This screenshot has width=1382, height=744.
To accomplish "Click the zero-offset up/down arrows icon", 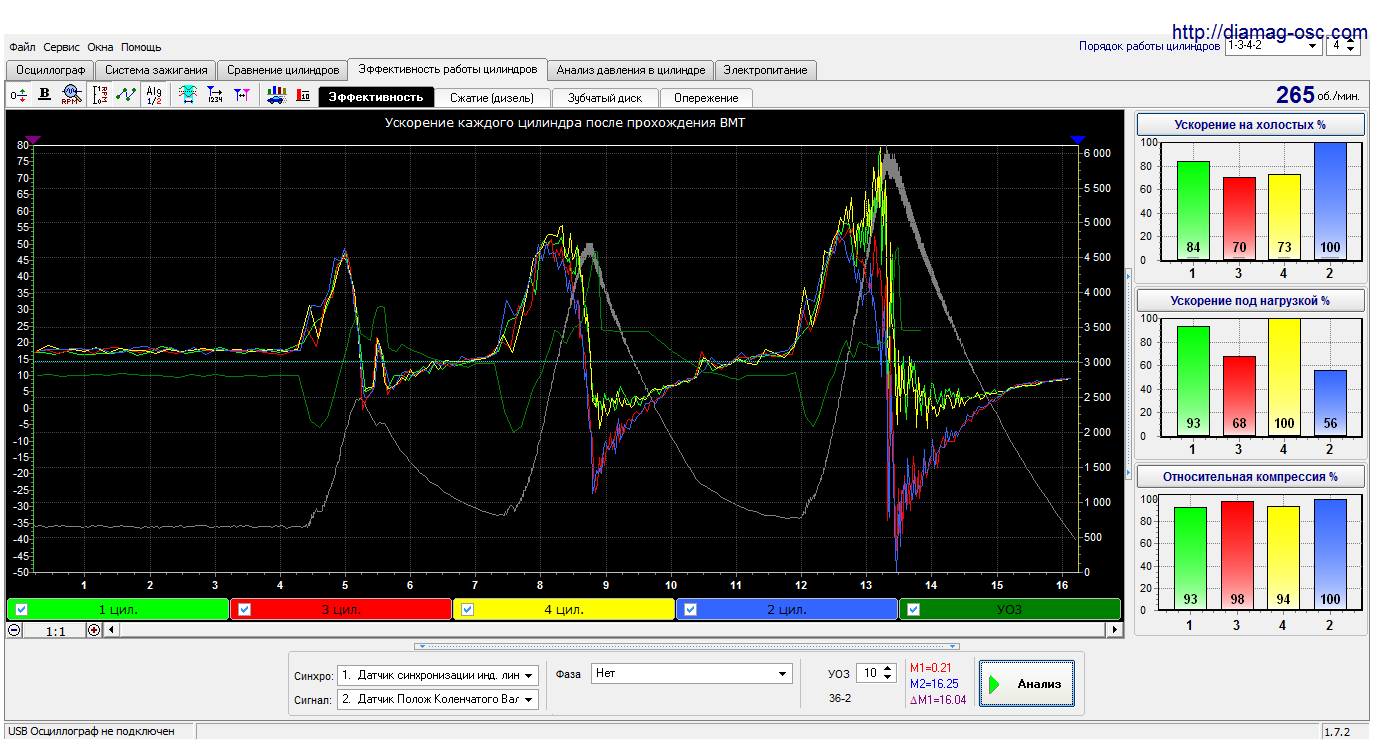I will click(19, 95).
